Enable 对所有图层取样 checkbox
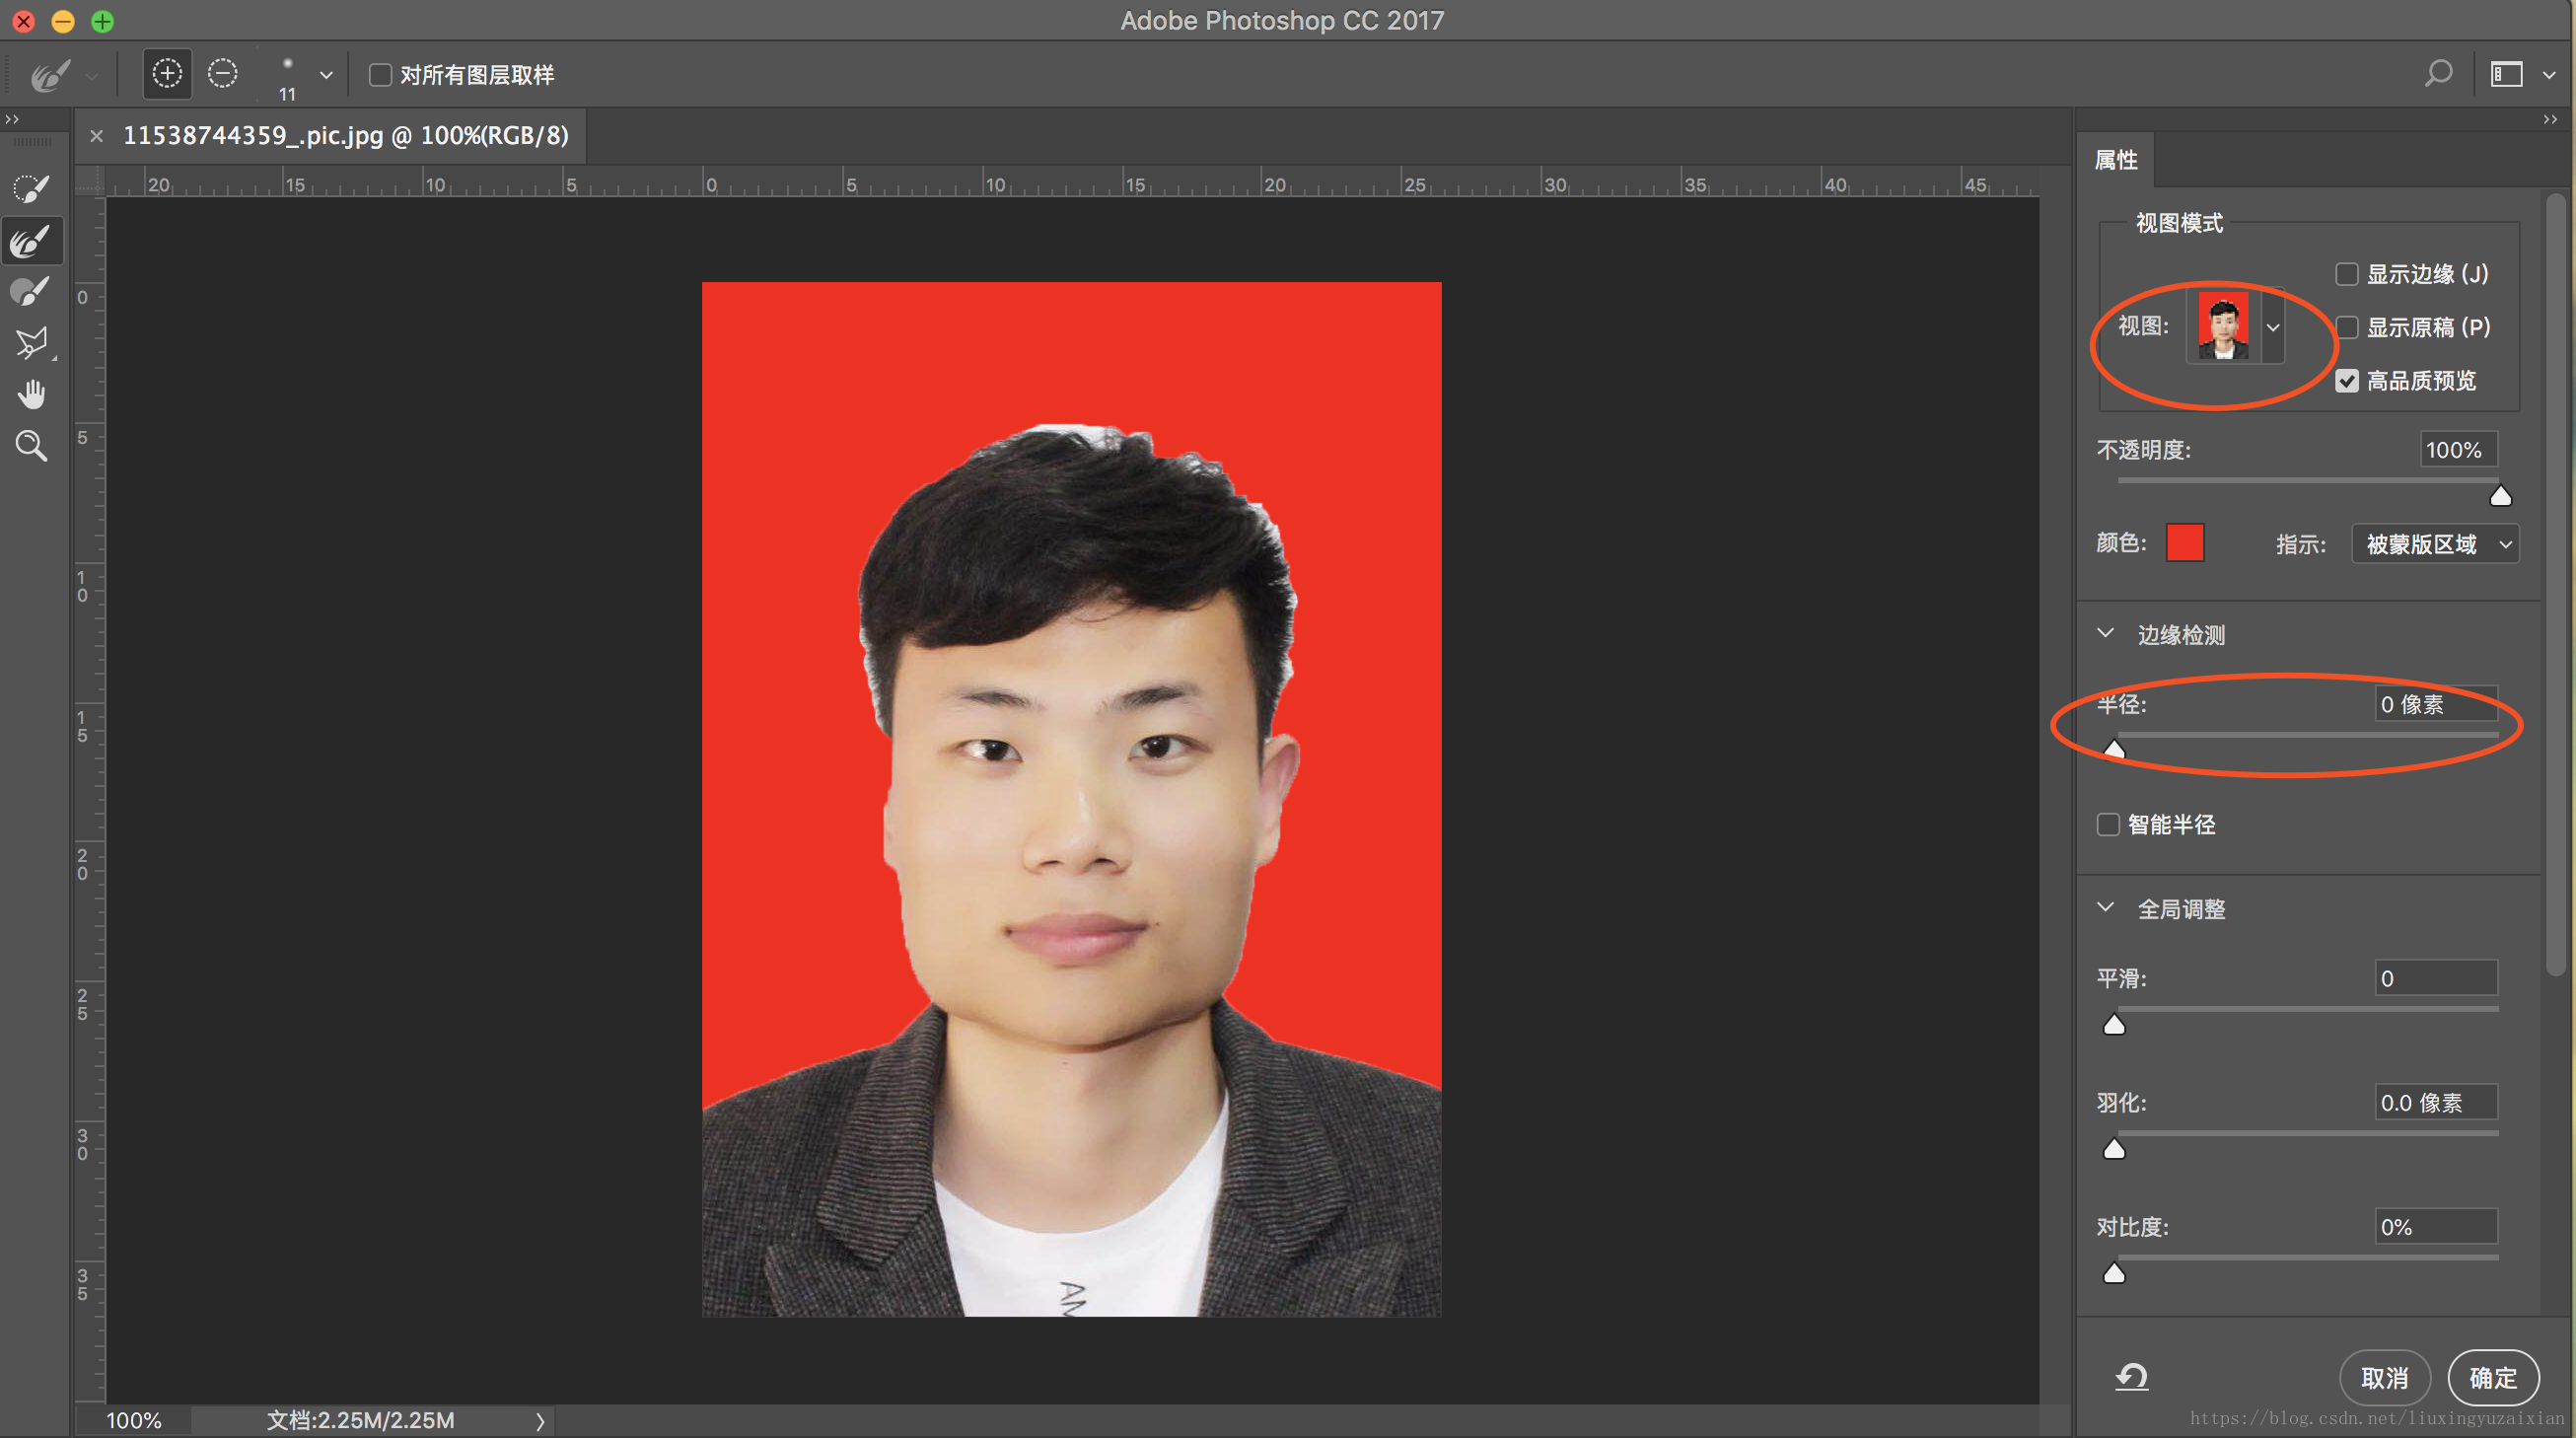The height and width of the screenshot is (1438, 2576). pyautogui.click(x=380, y=75)
